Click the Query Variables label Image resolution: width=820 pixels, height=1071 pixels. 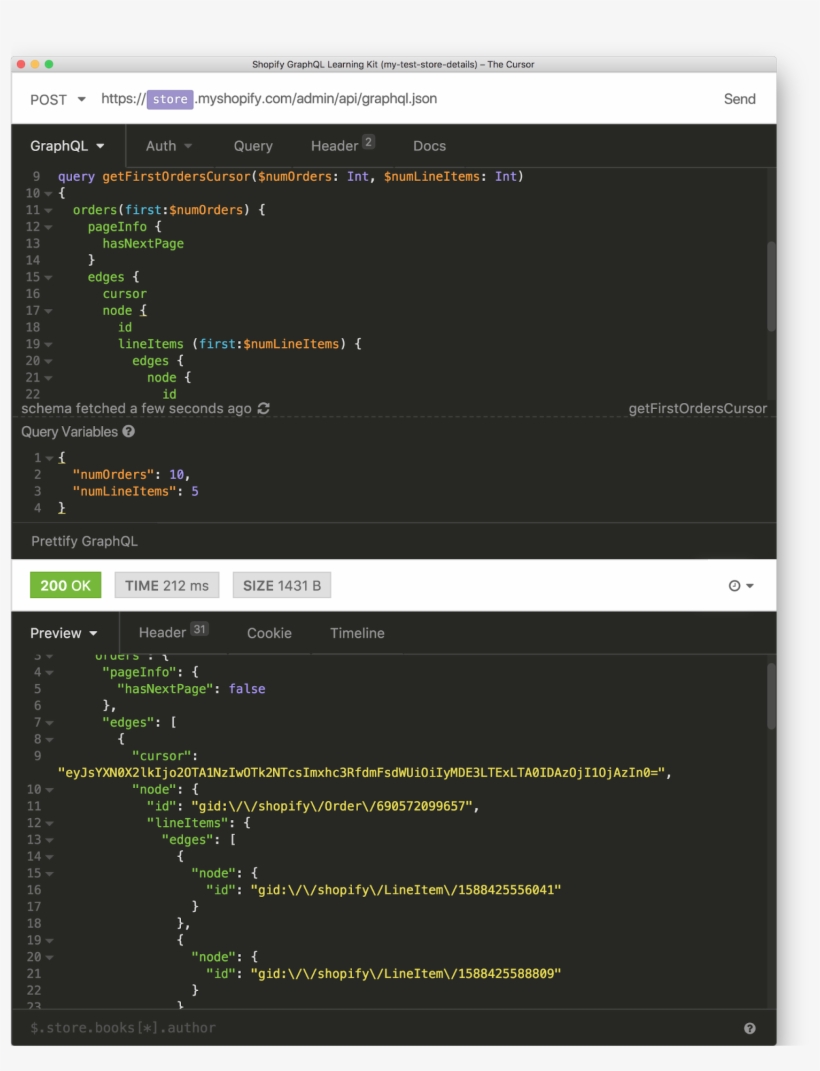click(x=69, y=432)
